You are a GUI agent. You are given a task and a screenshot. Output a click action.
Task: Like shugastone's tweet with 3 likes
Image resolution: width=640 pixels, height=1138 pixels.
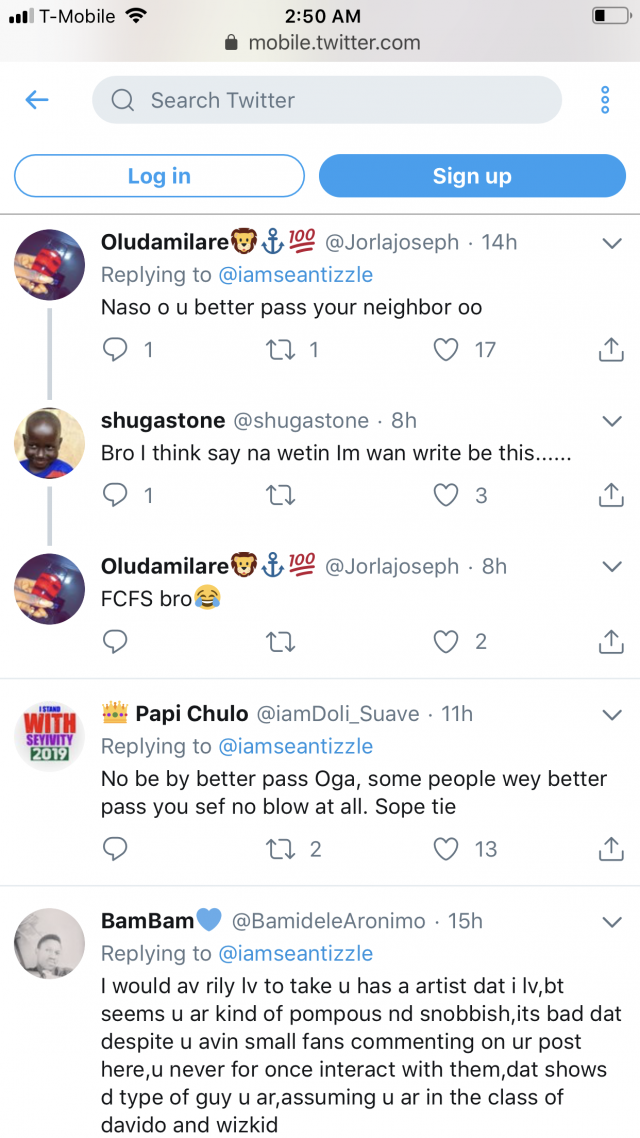tap(446, 495)
